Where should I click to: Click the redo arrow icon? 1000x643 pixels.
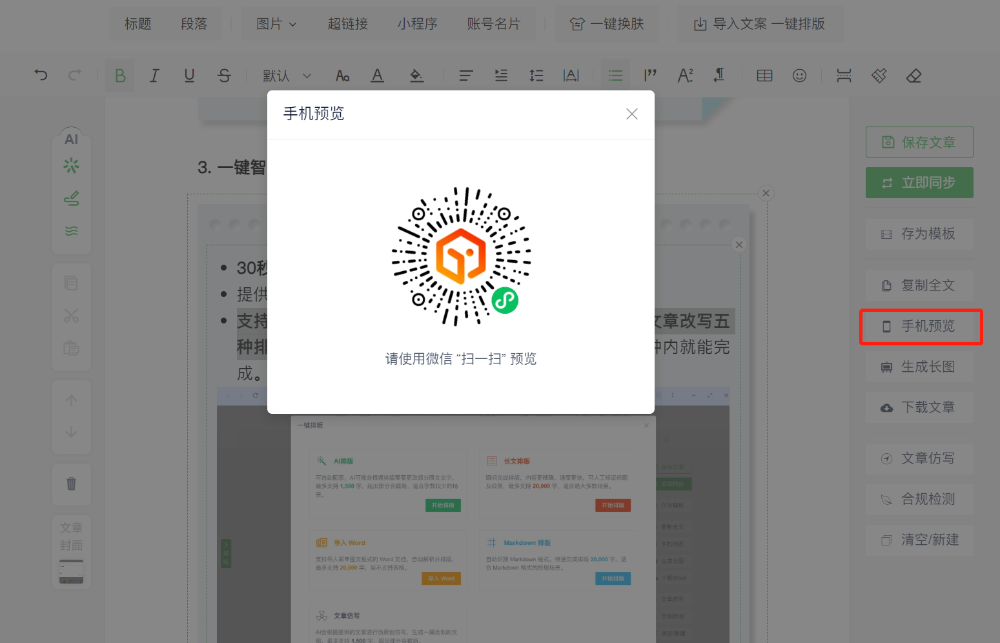(75, 75)
